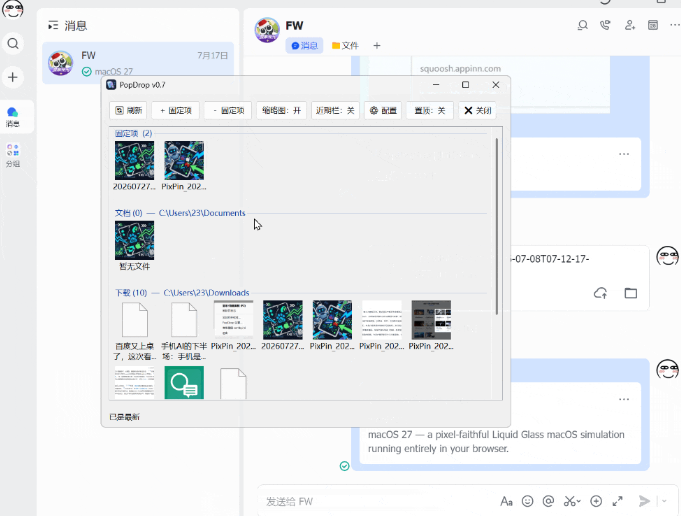Viewport: 681px width, 516px height.
Task: Click the plus icon in left sidebar
Action: [13, 77]
